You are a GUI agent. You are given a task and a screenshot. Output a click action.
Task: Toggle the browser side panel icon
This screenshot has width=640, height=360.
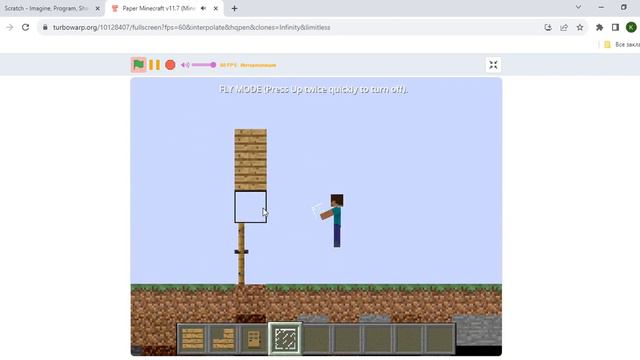tap(615, 27)
